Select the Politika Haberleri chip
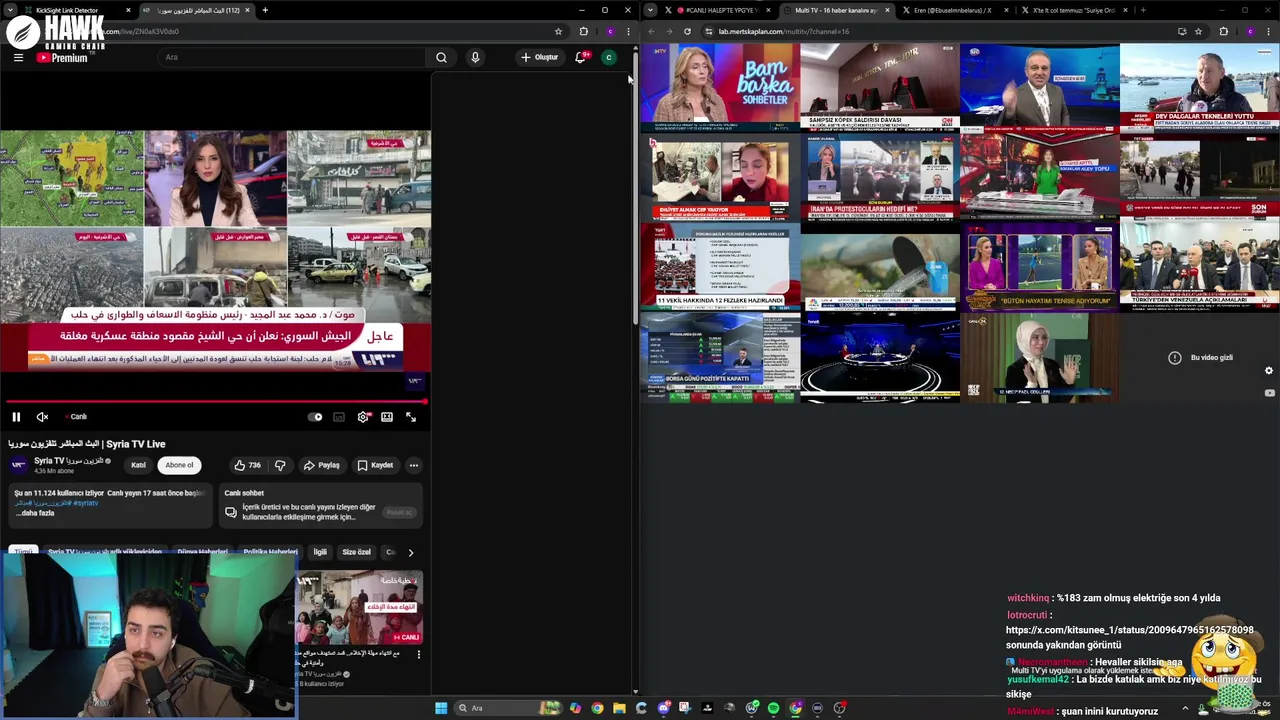Image resolution: width=1280 pixels, height=720 pixels. 270,552
